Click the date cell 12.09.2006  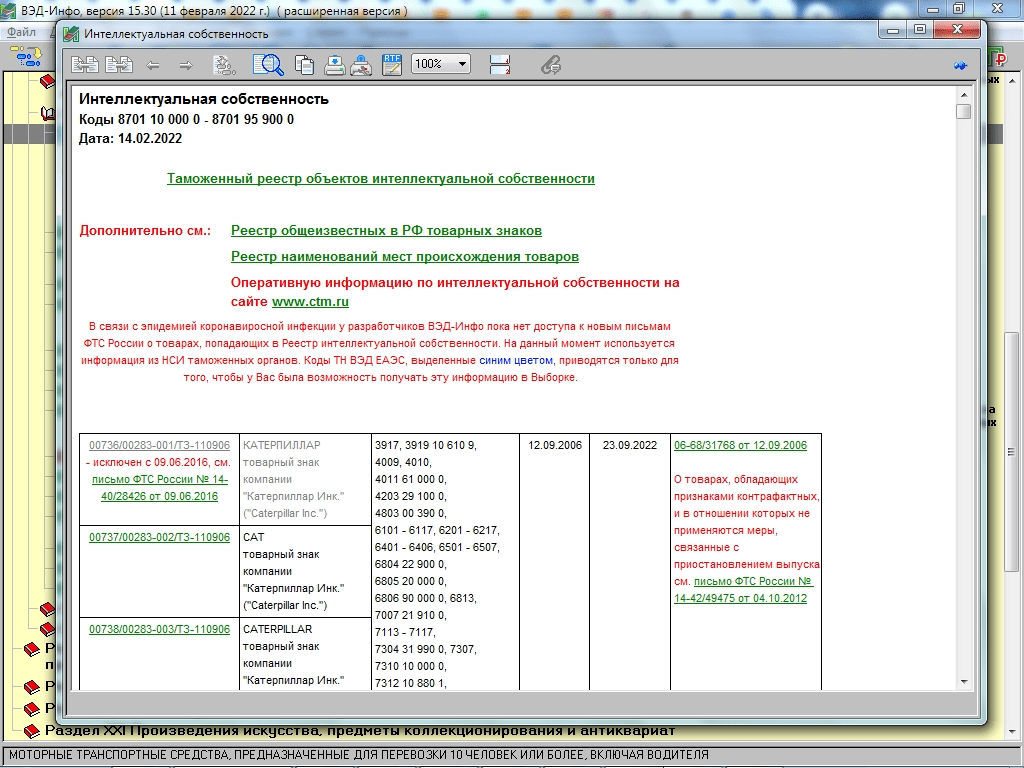point(554,445)
